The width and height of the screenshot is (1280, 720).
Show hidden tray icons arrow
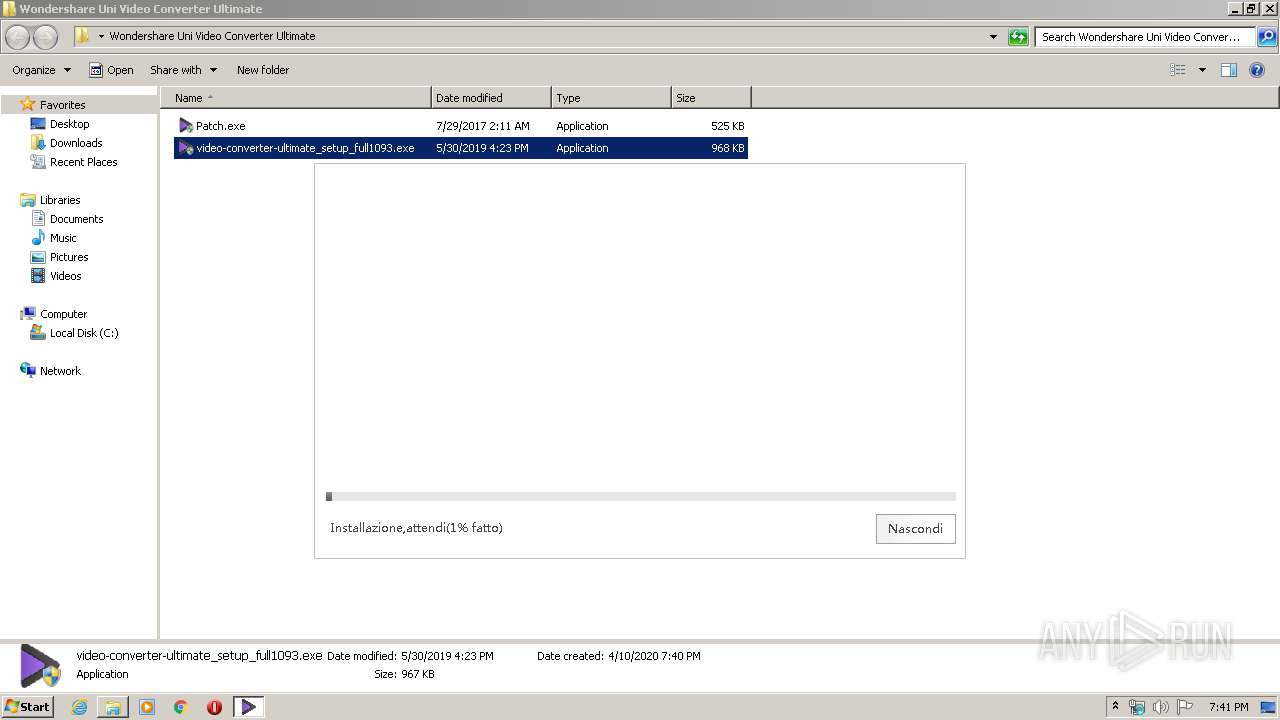1116,706
